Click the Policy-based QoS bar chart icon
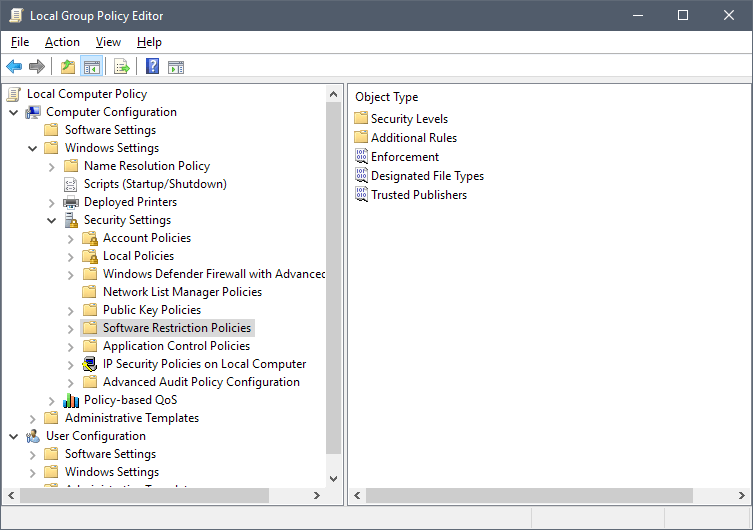The width and height of the screenshot is (753, 530). coord(71,400)
